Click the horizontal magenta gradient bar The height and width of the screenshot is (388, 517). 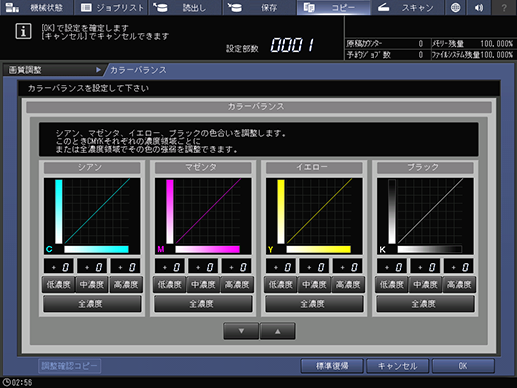tap(207, 249)
